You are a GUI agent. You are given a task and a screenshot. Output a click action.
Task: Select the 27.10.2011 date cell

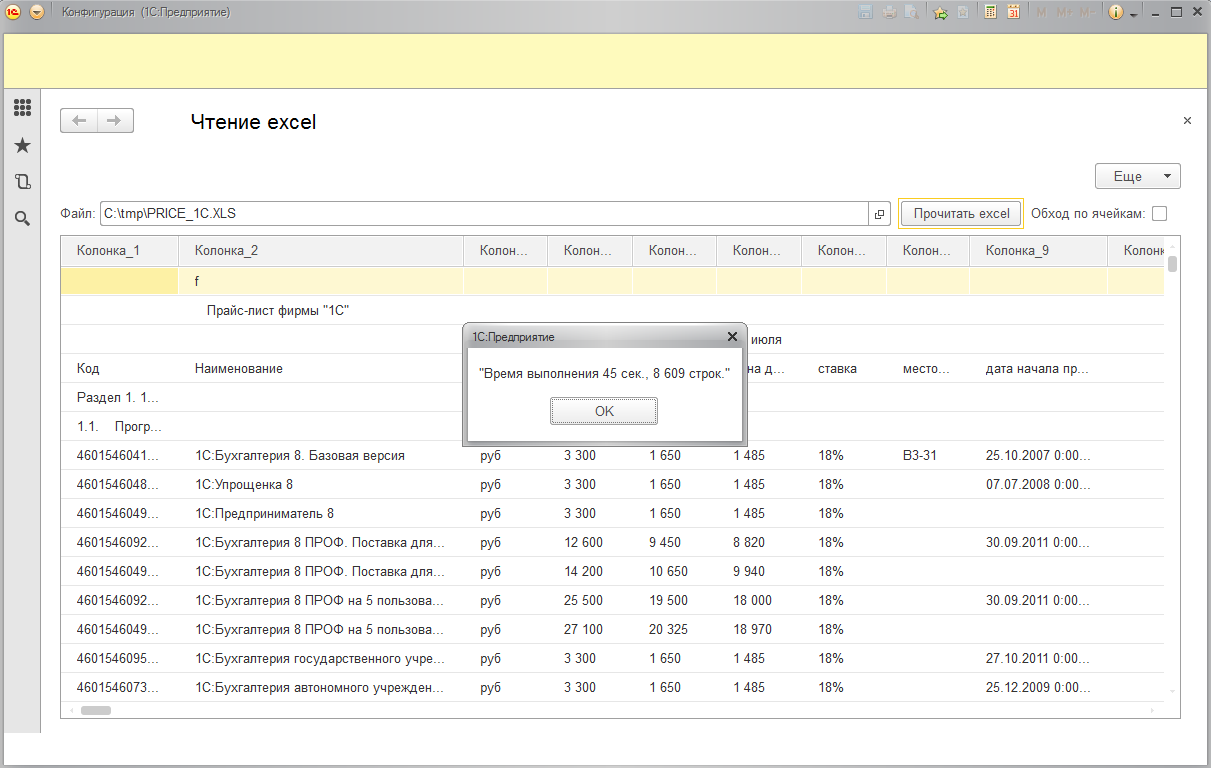(x=1038, y=658)
